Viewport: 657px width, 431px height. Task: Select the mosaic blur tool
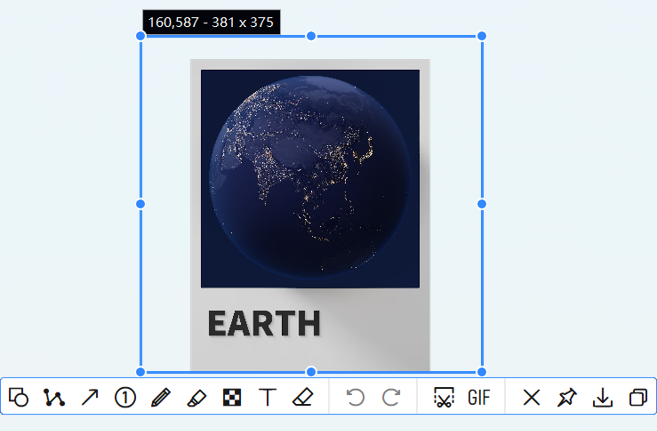click(232, 397)
